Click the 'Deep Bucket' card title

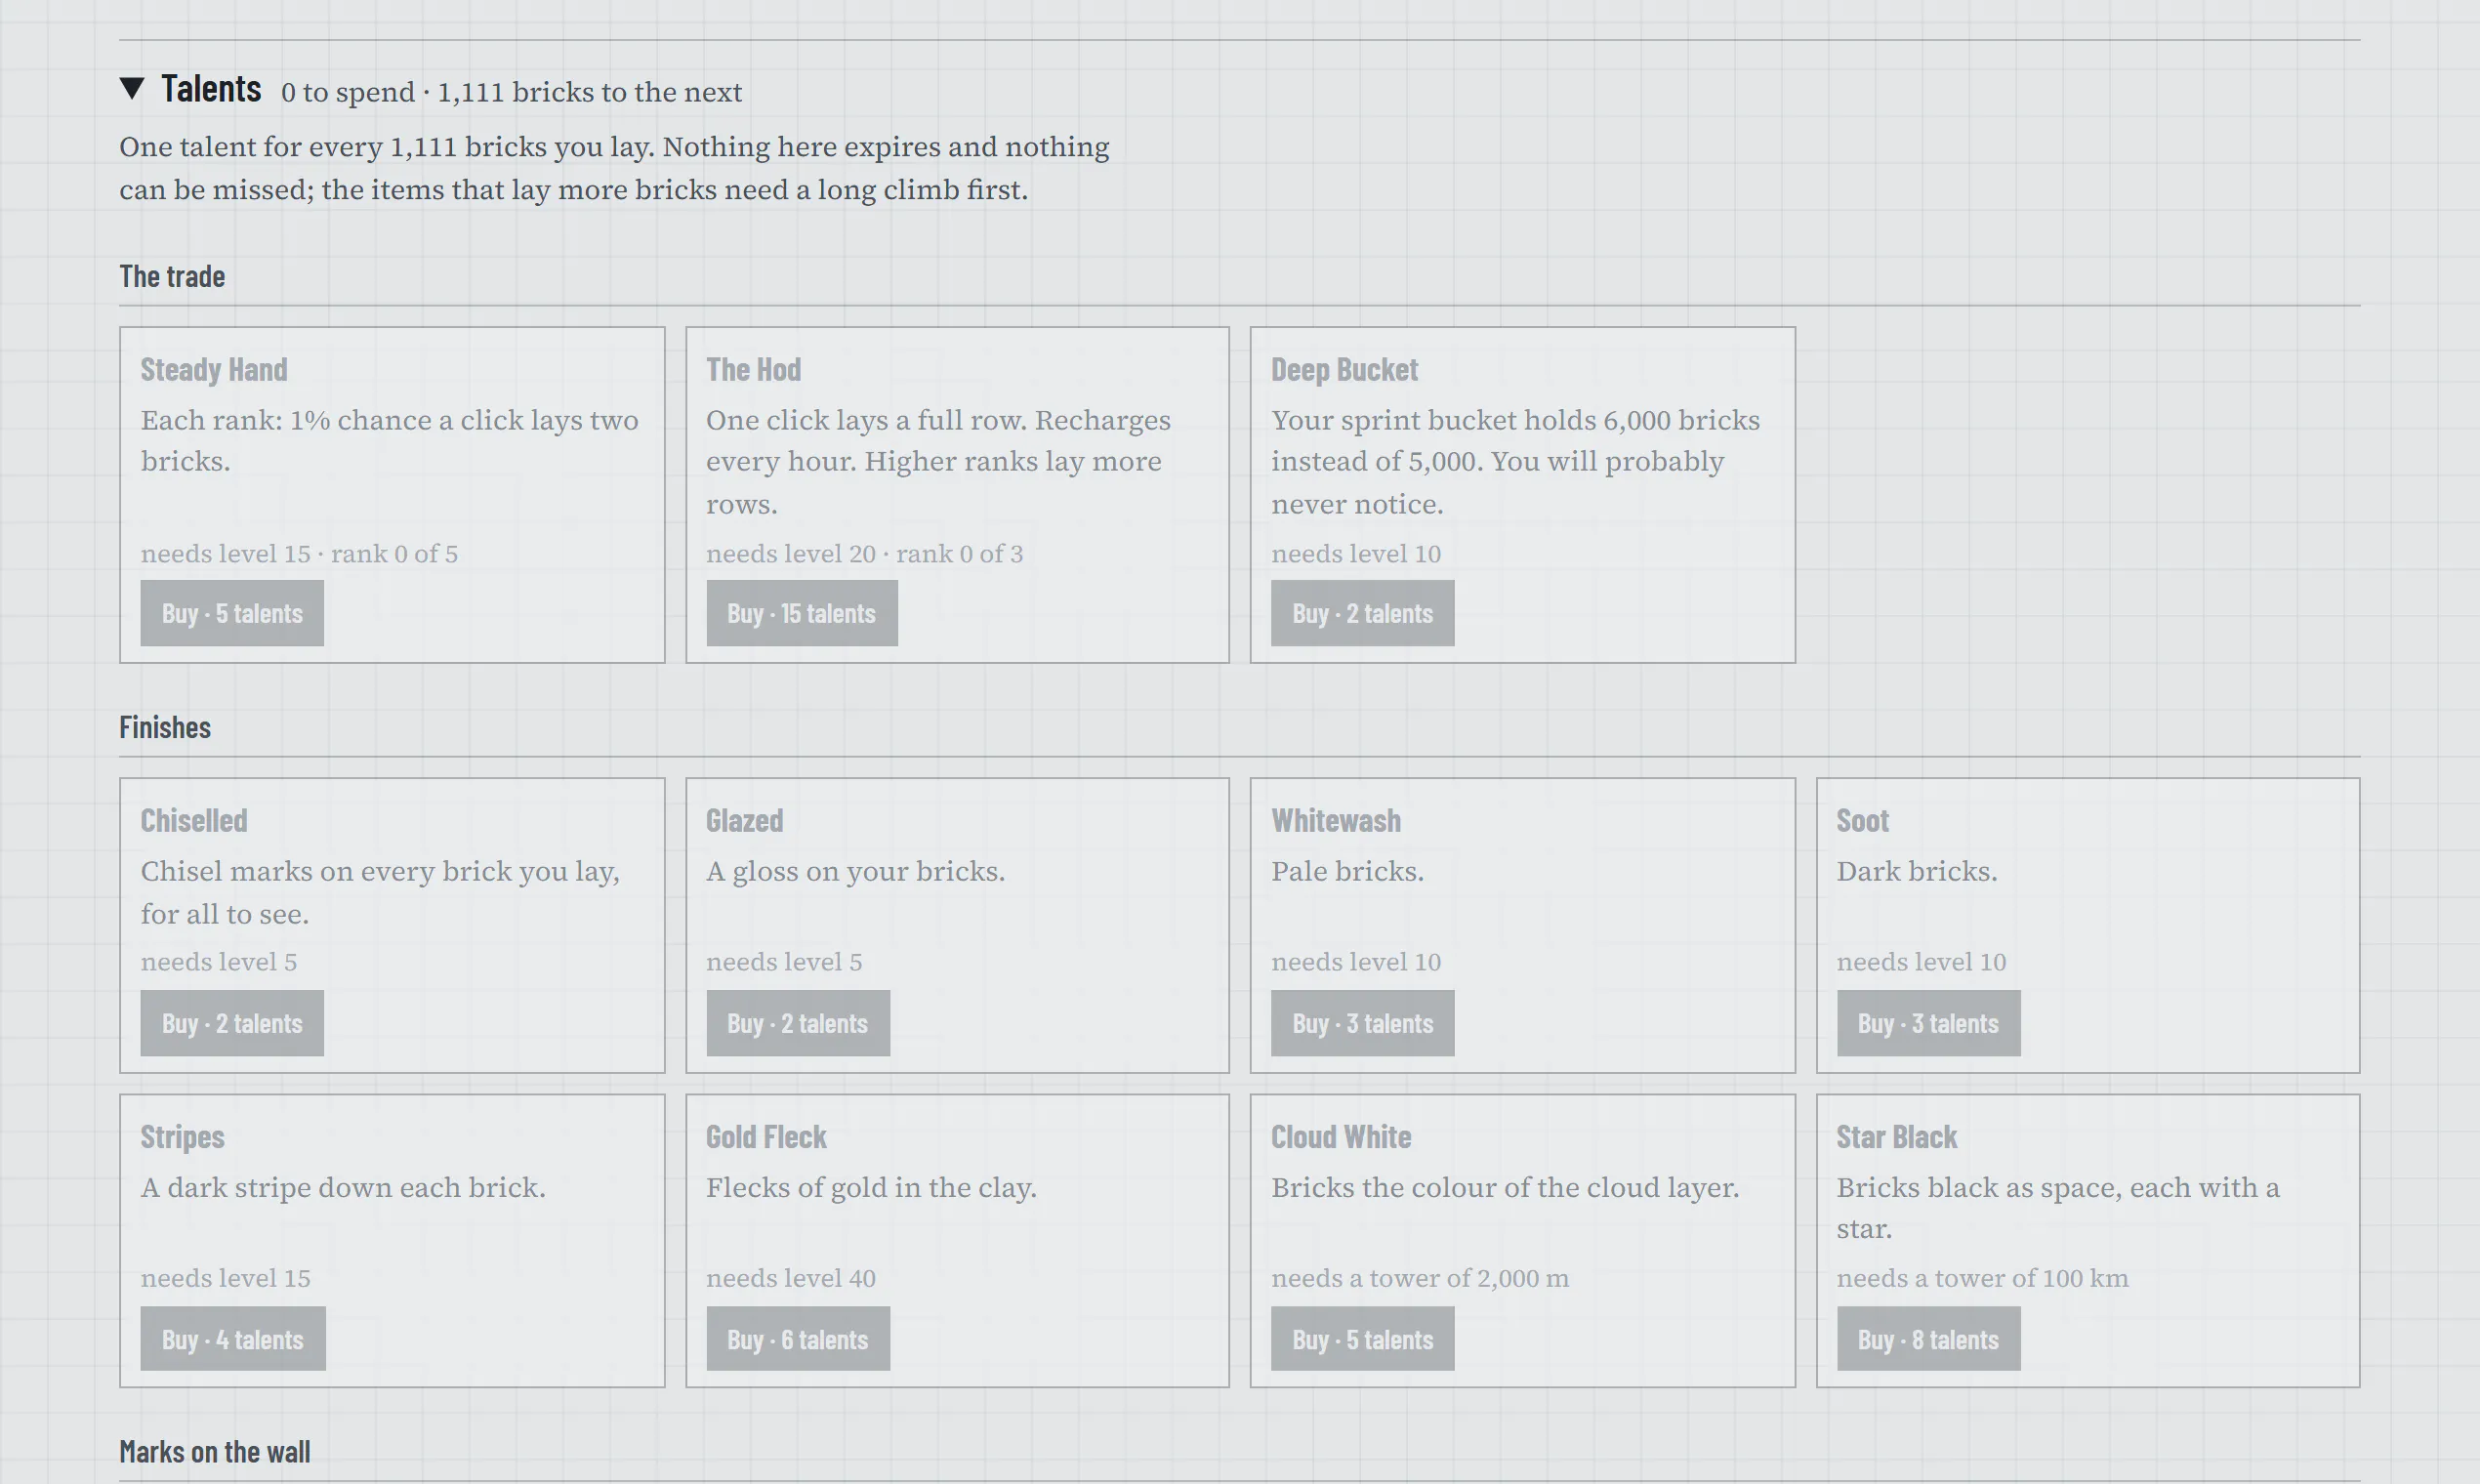[1344, 370]
